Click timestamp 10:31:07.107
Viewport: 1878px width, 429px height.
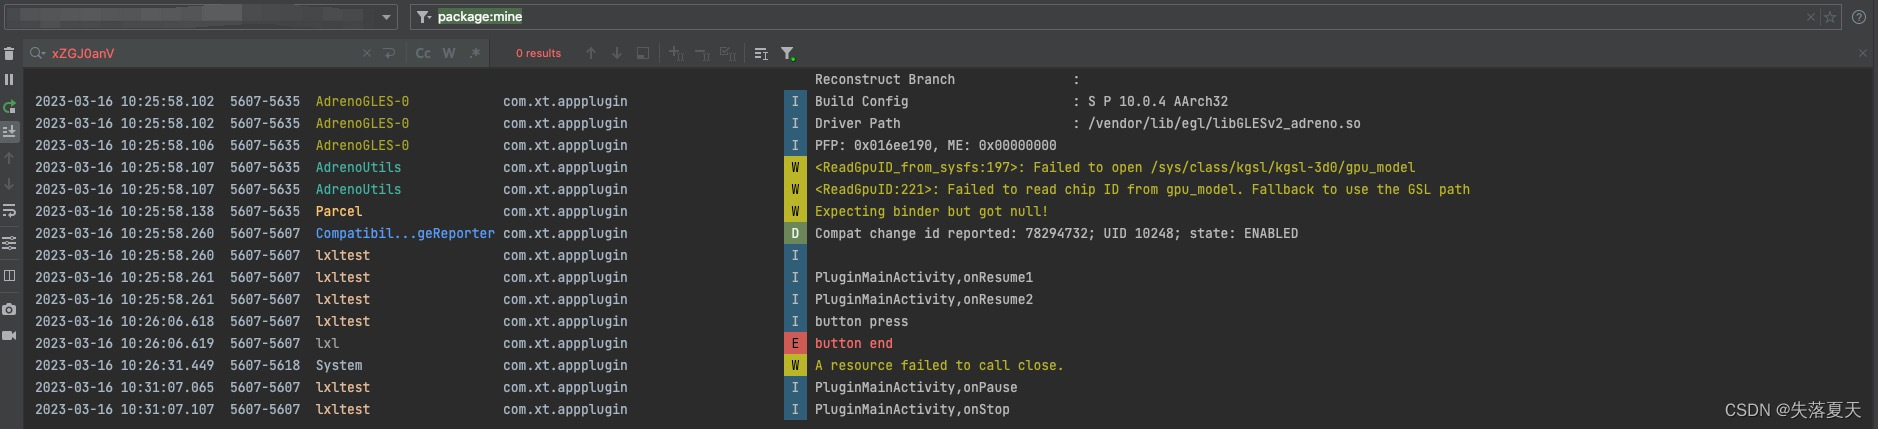[124, 409]
